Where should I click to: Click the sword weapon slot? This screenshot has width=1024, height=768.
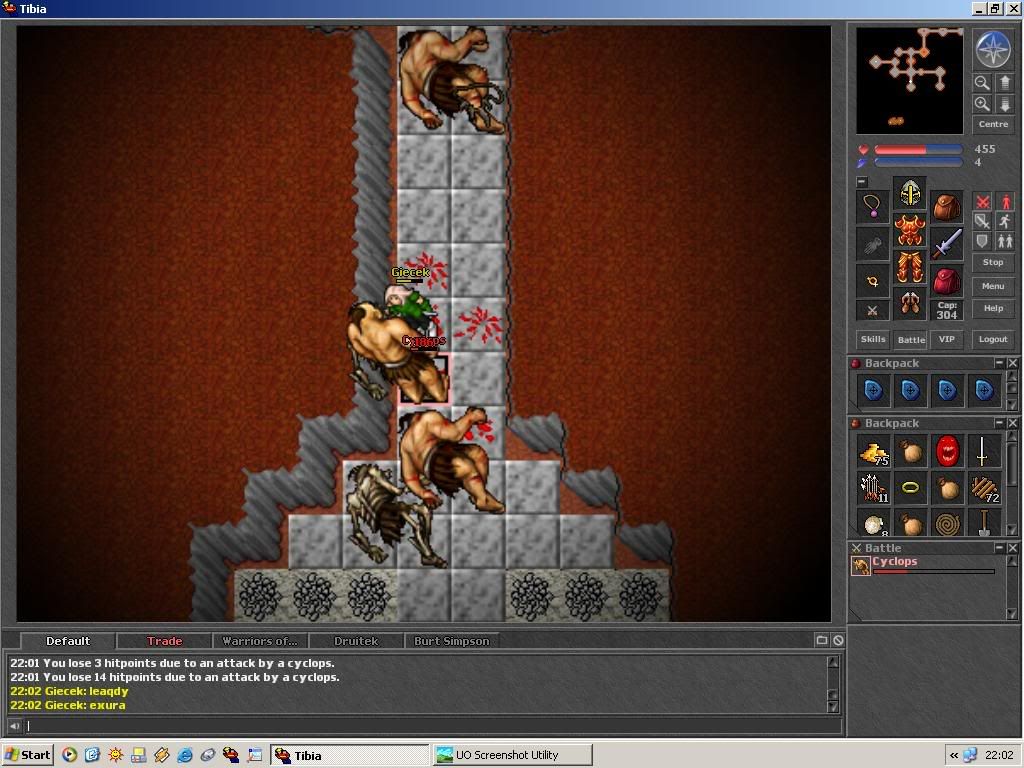[x=946, y=244]
